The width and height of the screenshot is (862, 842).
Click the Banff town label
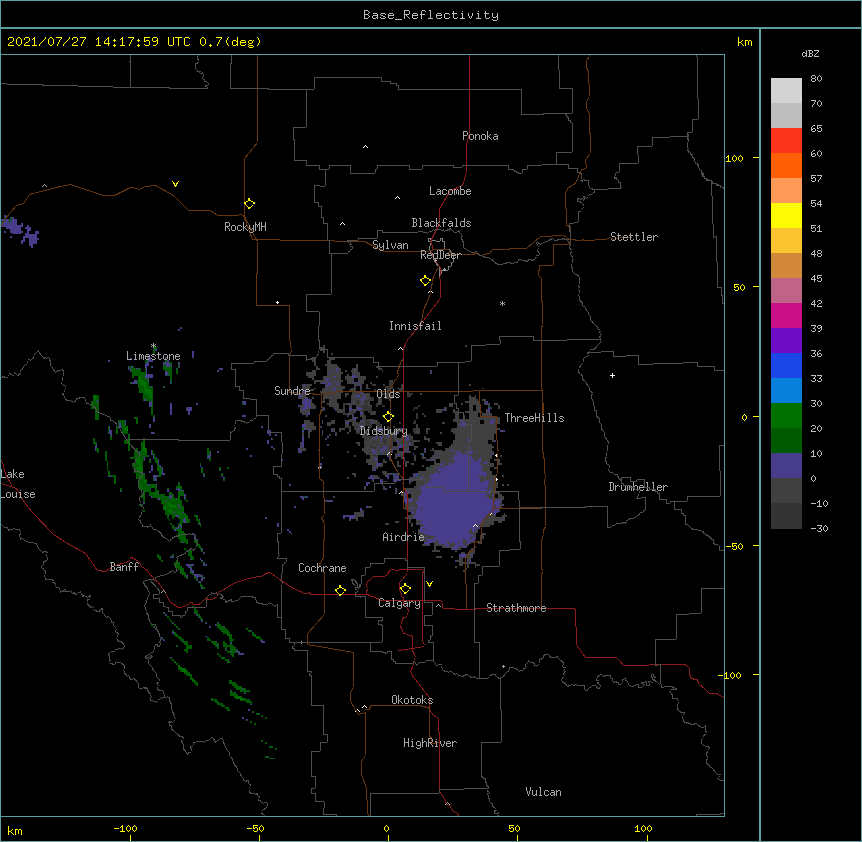click(x=124, y=567)
